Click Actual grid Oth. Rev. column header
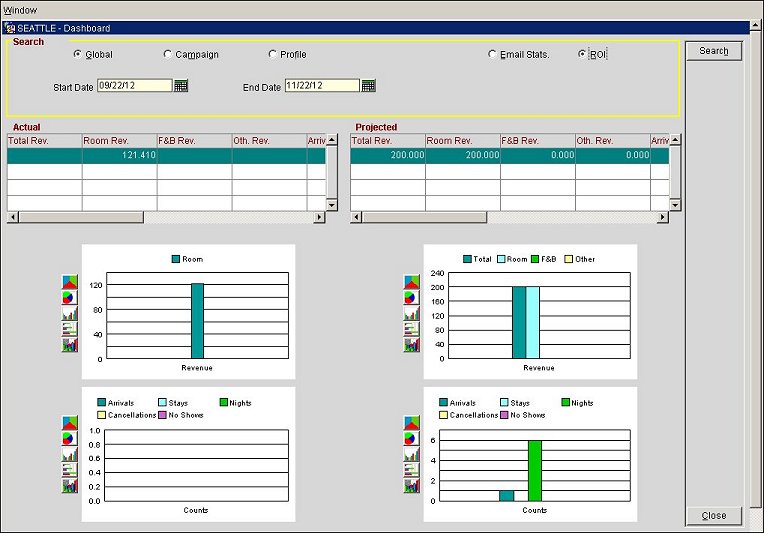This screenshot has width=764, height=533. tap(269, 141)
